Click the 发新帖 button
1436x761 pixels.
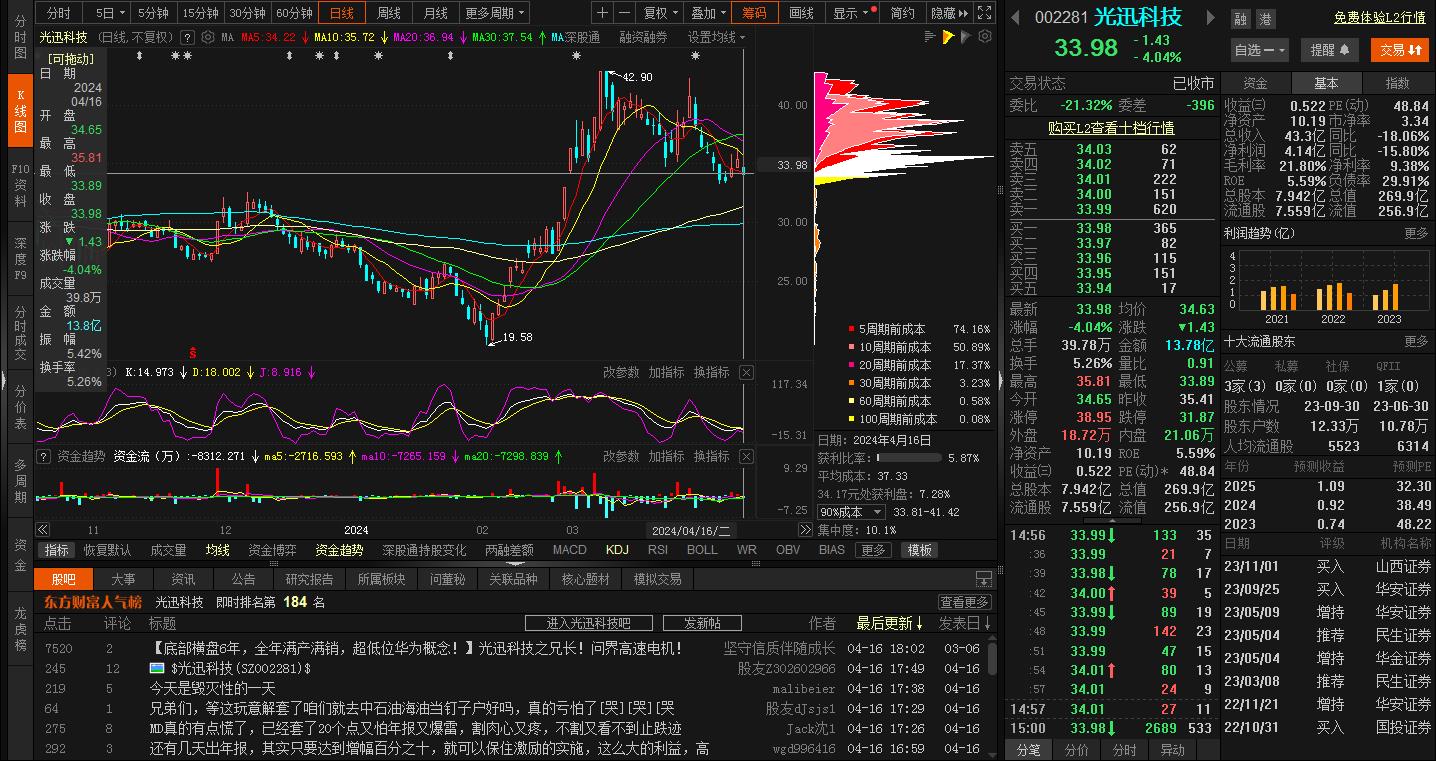tap(702, 623)
